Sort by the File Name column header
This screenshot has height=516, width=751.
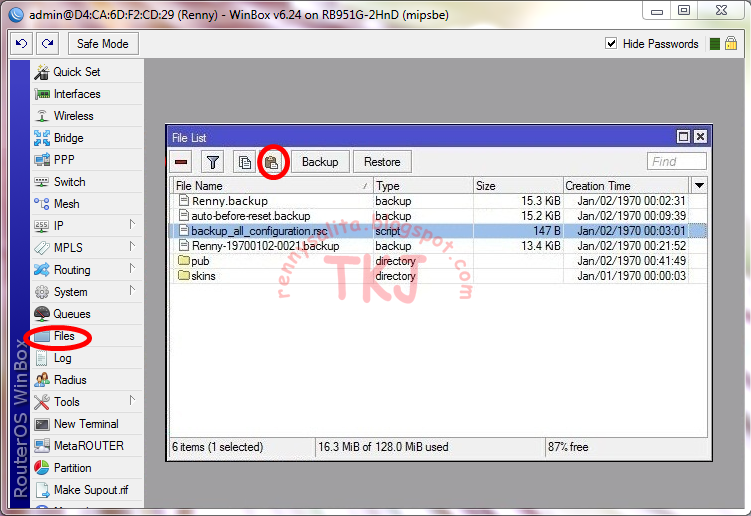[272, 185]
